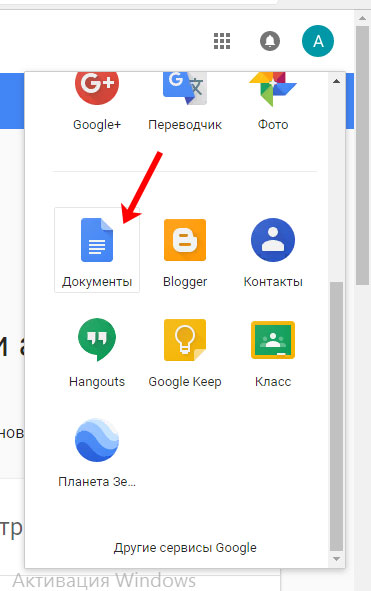This screenshot has width=371, height=591.
Task: Open the Контакты app icon
Action: [273, 240]
